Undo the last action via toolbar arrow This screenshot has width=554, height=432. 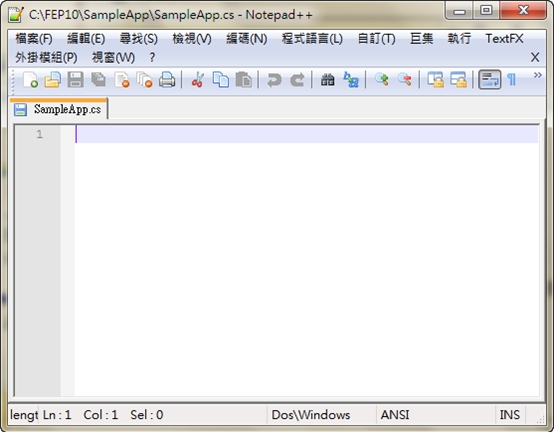(274, 79)
